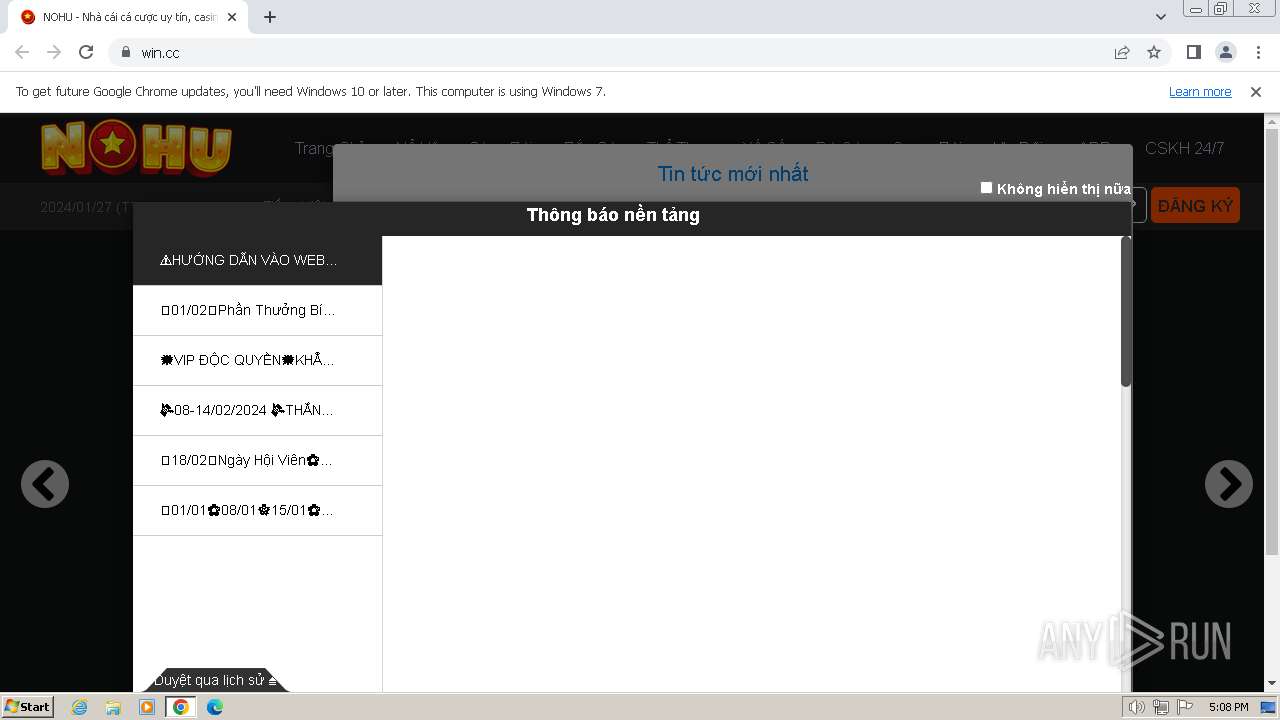1280x720 pixels.
Task: Select '01/02 Phần Thưởng Bí' notice
Action: click(257, 310)
